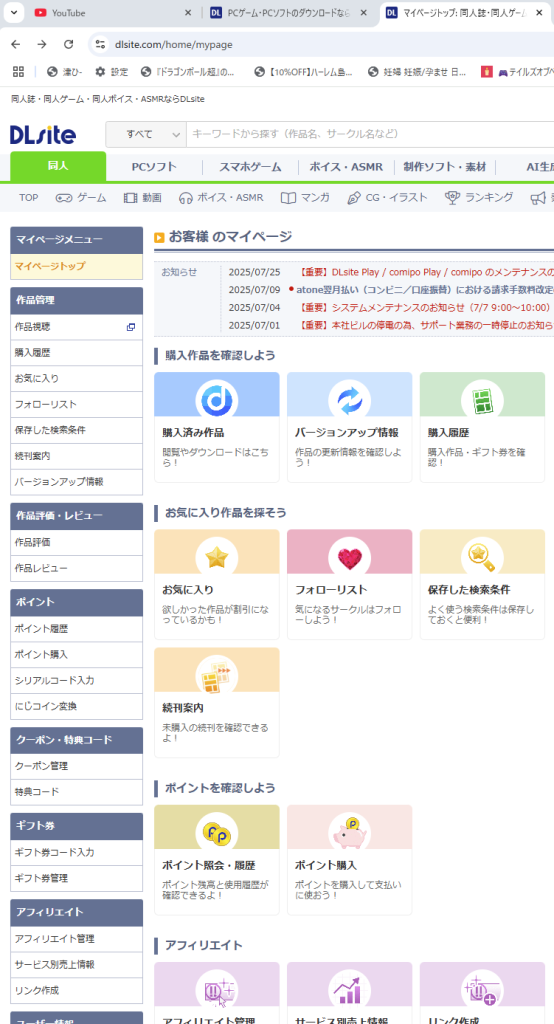Viewport: 554px width, 1024px height.
Task: Open the CG・イラスト pen category
Action: tap(387, 197)
